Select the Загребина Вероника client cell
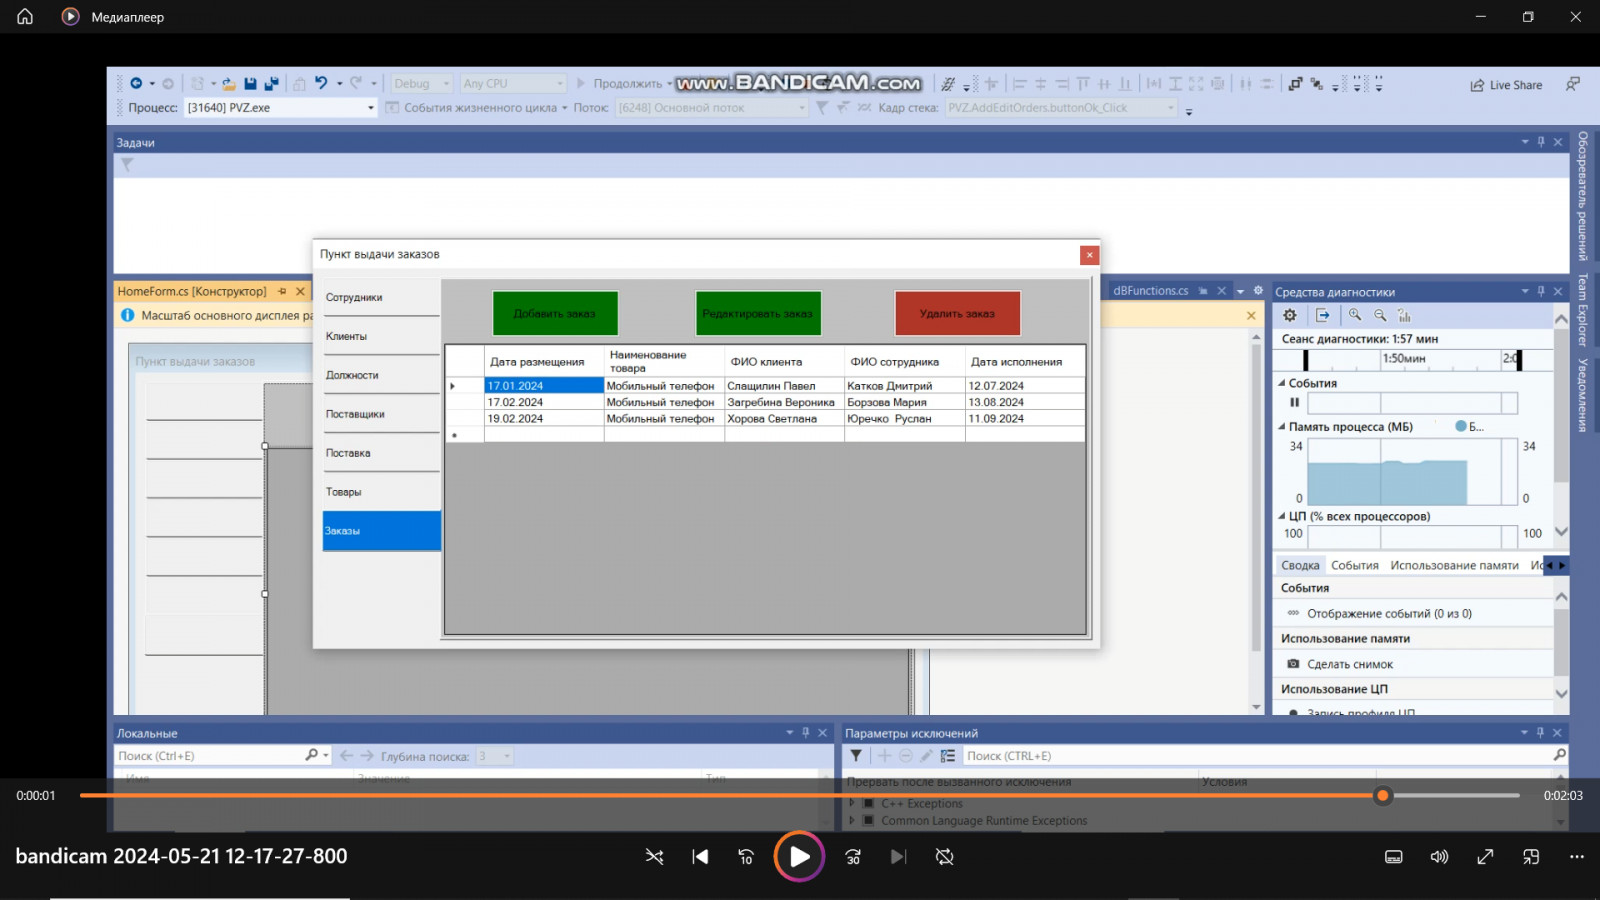 [784, 403]
